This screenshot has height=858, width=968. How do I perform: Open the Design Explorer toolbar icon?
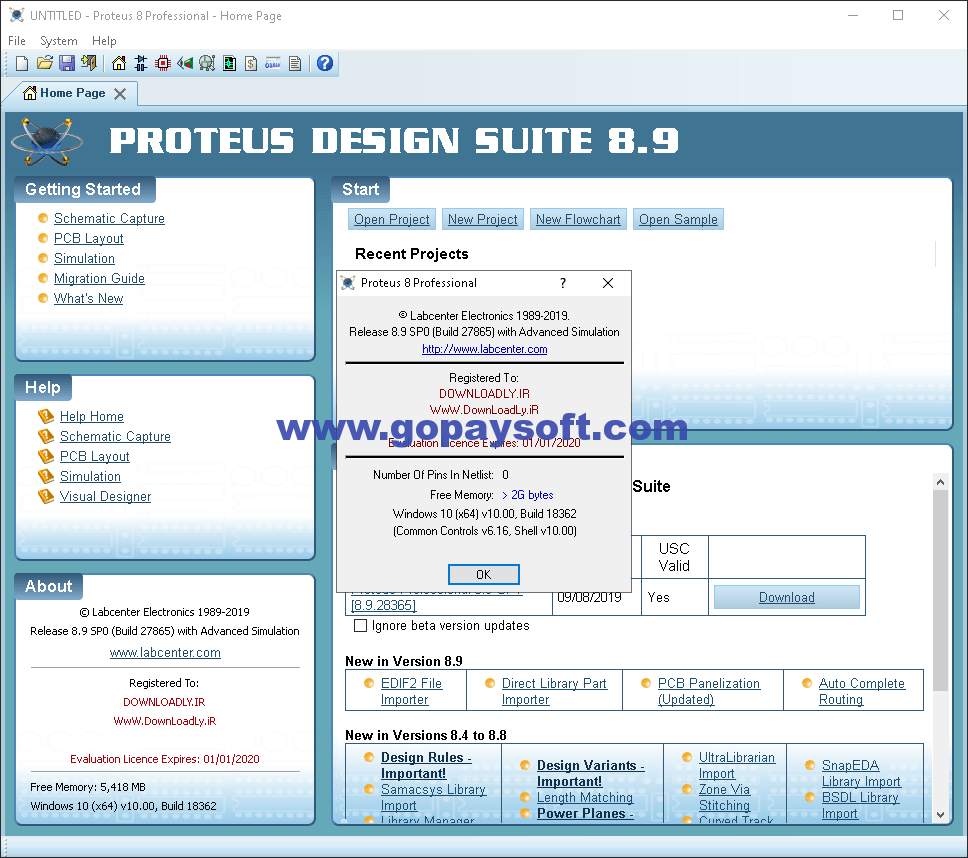coord(229,63)
